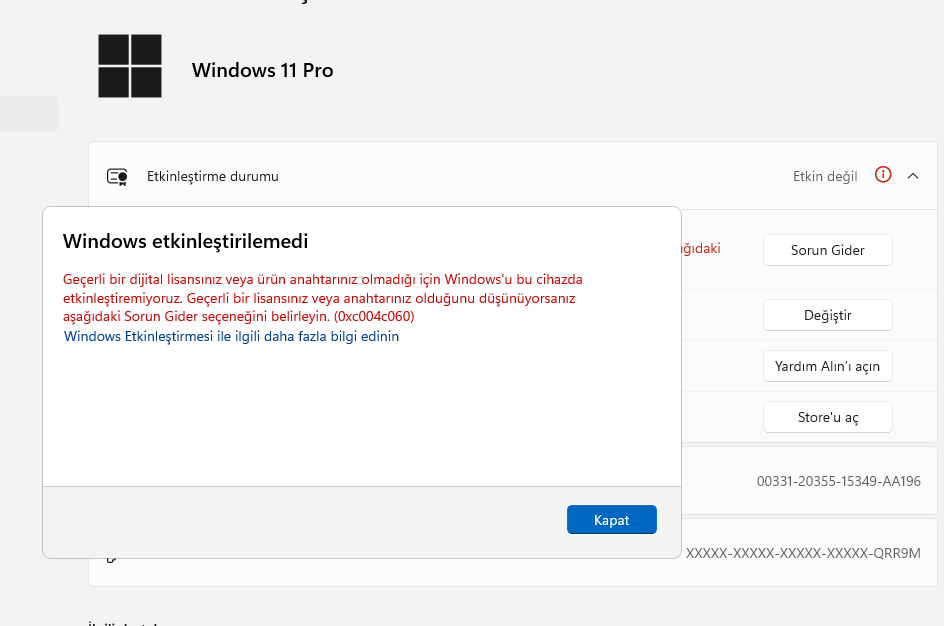This screenshot has width=944, height=626.
Task: Collapse the Etkinleştirme durumu section chevron
Action: tap(913, 176)
